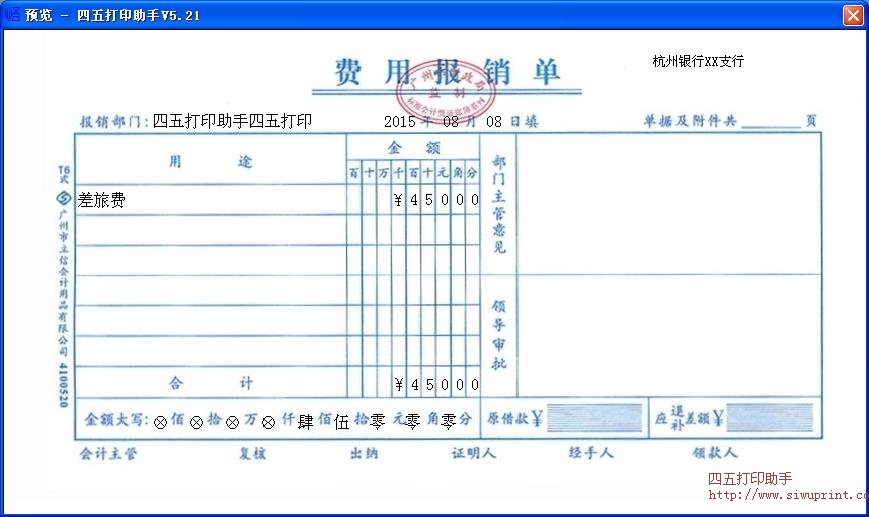Click the 金额大写 label
Image resolution: width=869 pixels, height=517 pixels.
(116, 419)
